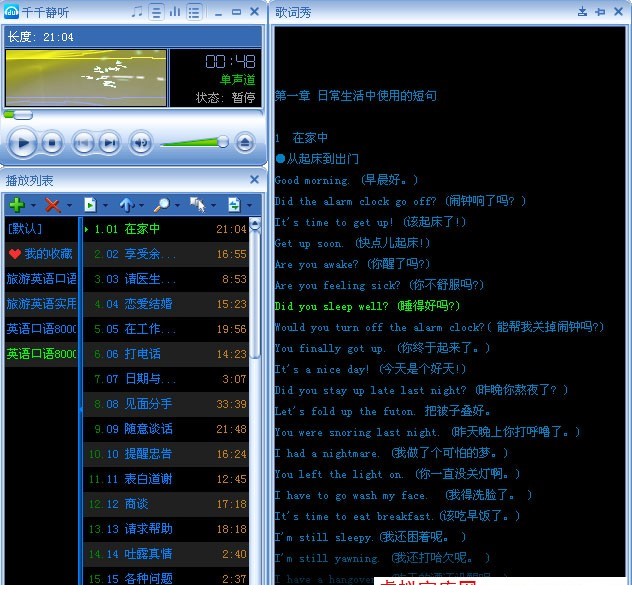Click the magnifier search icon

[x=162, y=205]
